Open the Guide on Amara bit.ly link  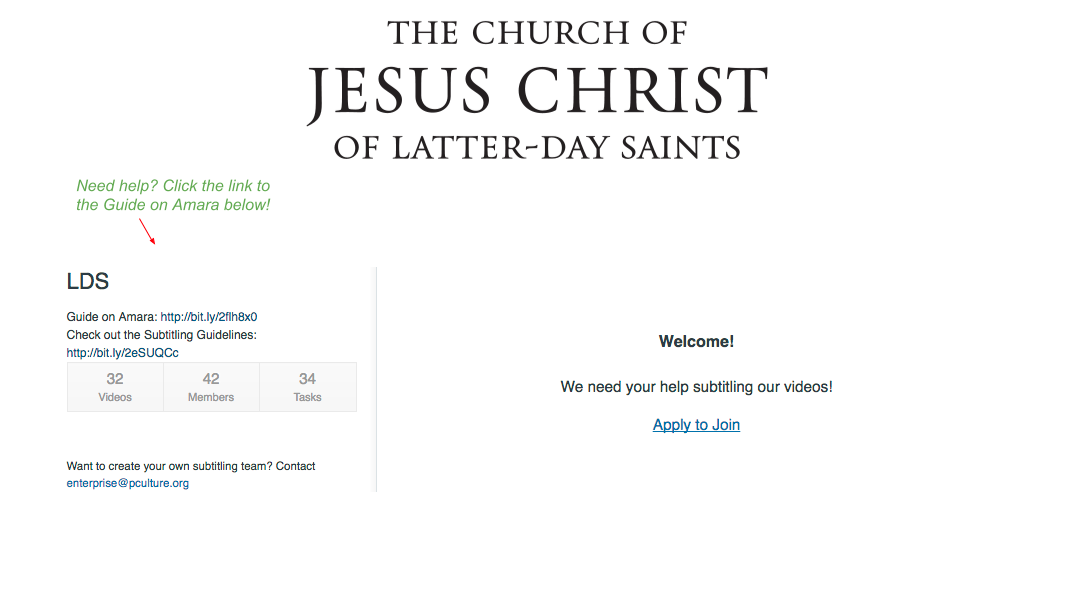pos(209,317)
